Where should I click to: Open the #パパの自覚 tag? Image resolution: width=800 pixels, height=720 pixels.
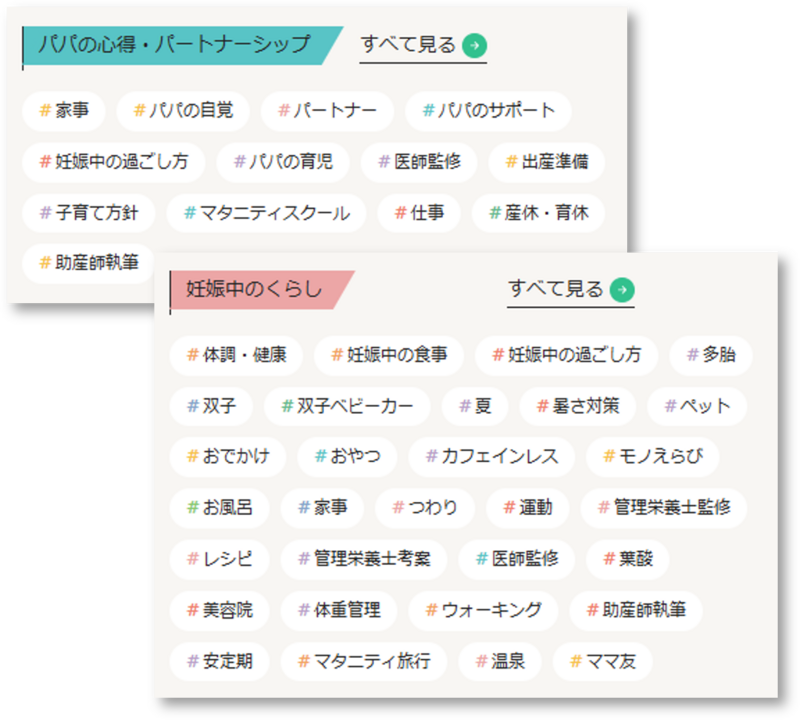(x=183, y=110)
